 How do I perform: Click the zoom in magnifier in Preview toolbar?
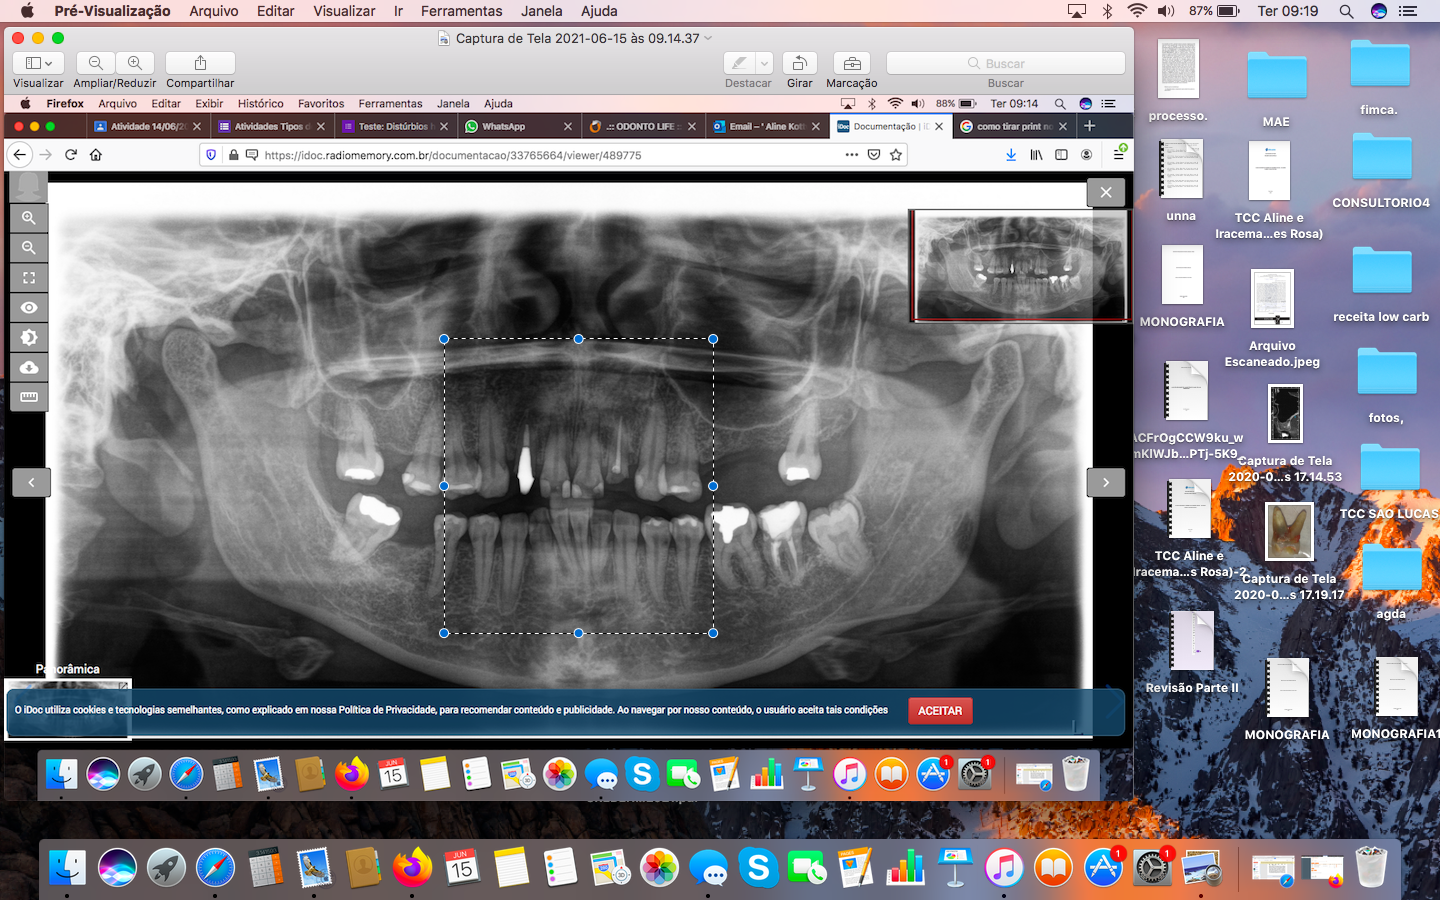pyautogui.click(x=135, y=63)
